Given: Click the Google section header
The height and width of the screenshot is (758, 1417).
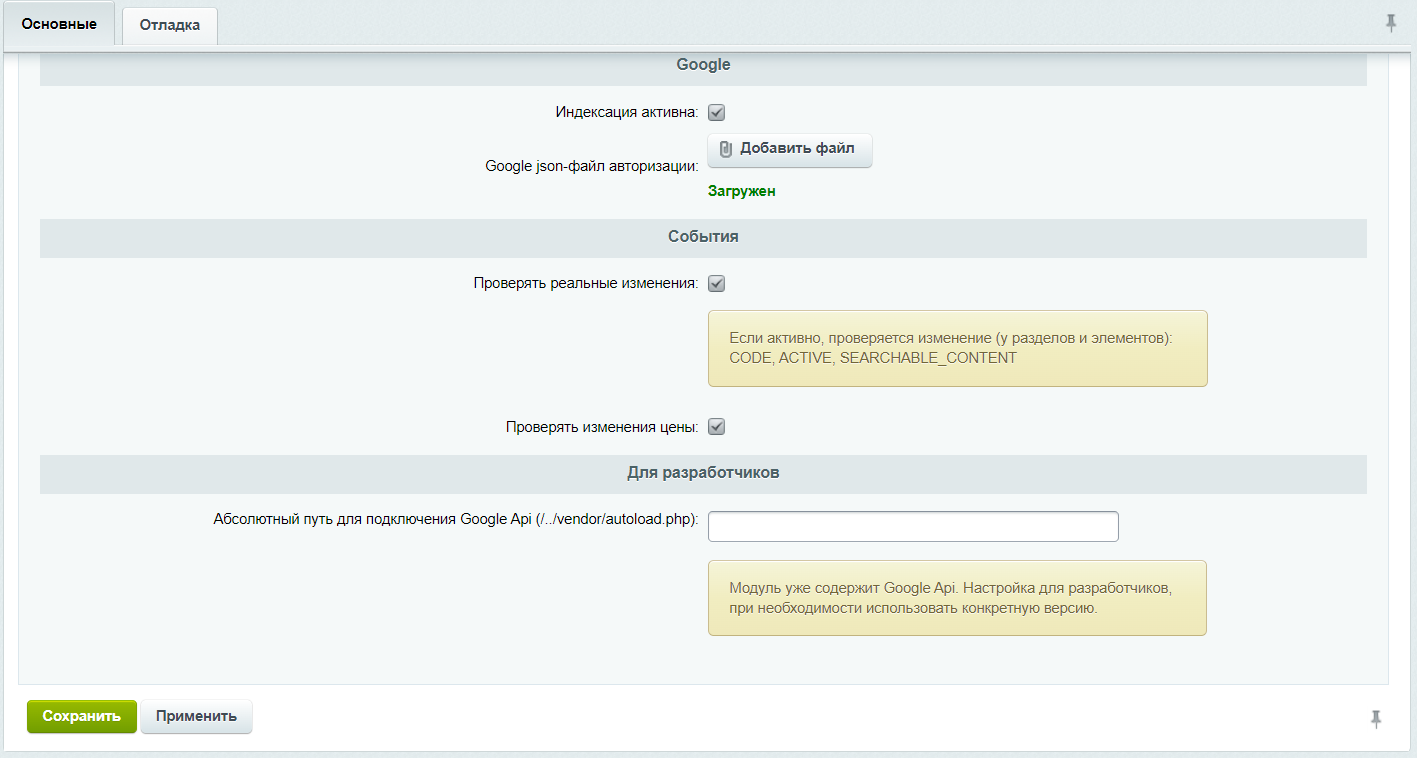Looking at the screenshot, I should point(703,65).
